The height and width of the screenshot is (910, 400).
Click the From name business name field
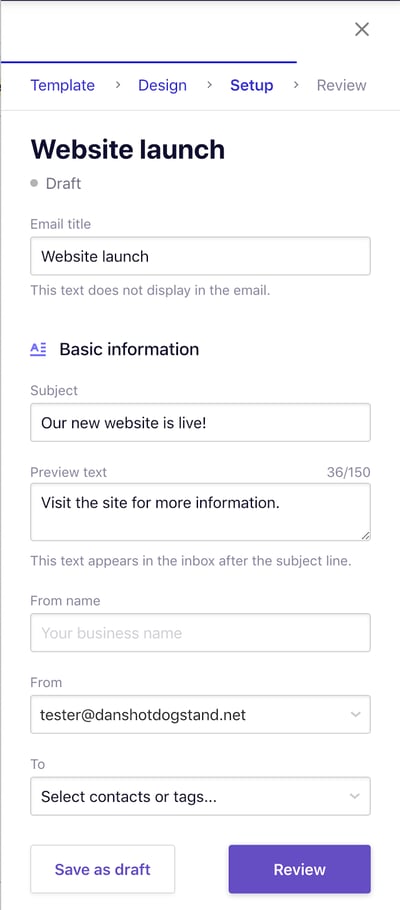(x=200, y=633)
